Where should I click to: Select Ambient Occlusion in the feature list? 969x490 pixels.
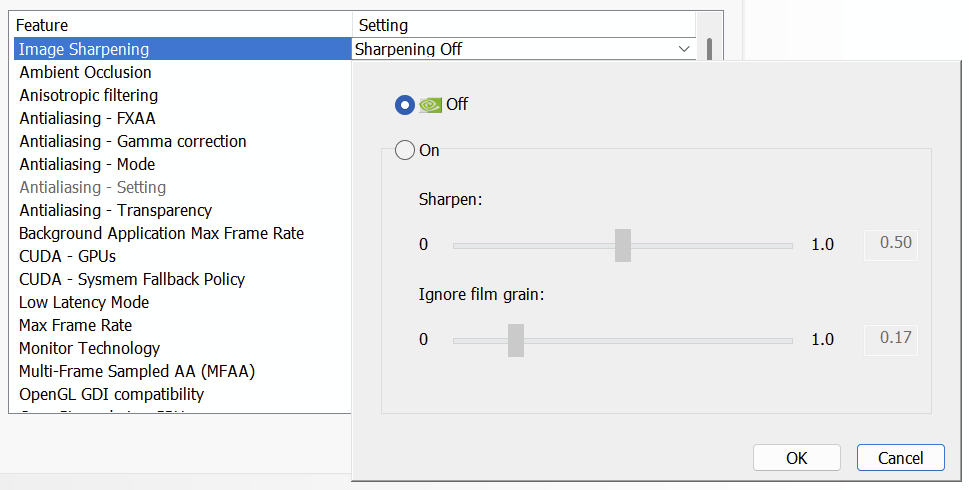click(86, 72)
